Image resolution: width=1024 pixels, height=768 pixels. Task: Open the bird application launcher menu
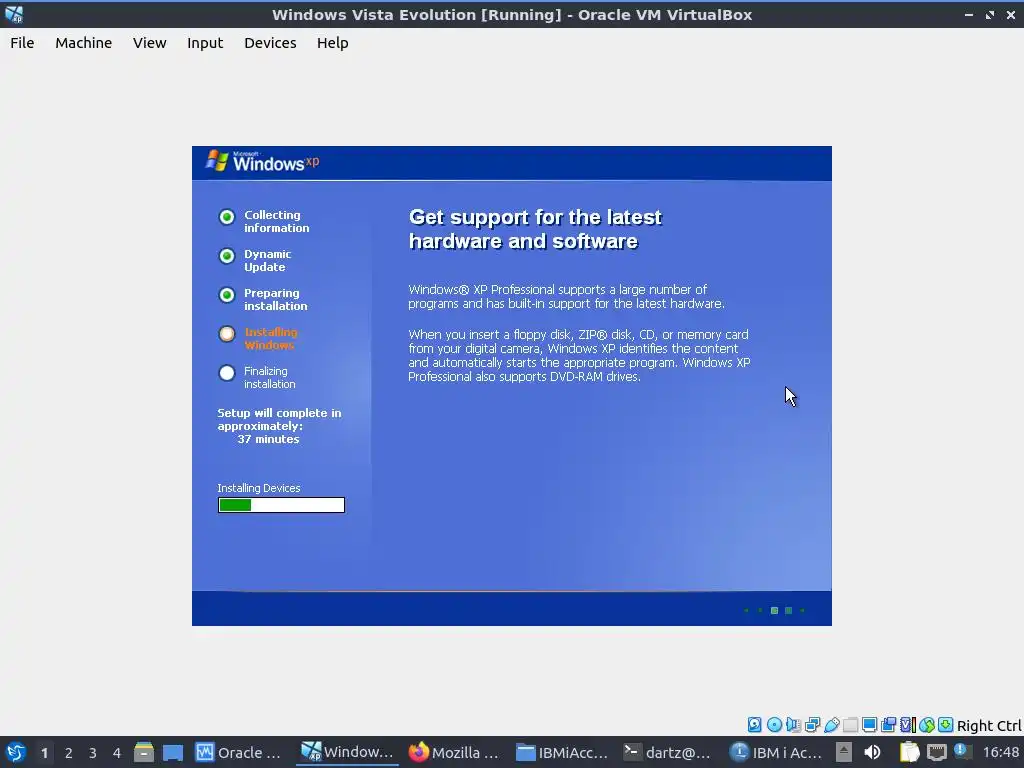coord(15,752)
